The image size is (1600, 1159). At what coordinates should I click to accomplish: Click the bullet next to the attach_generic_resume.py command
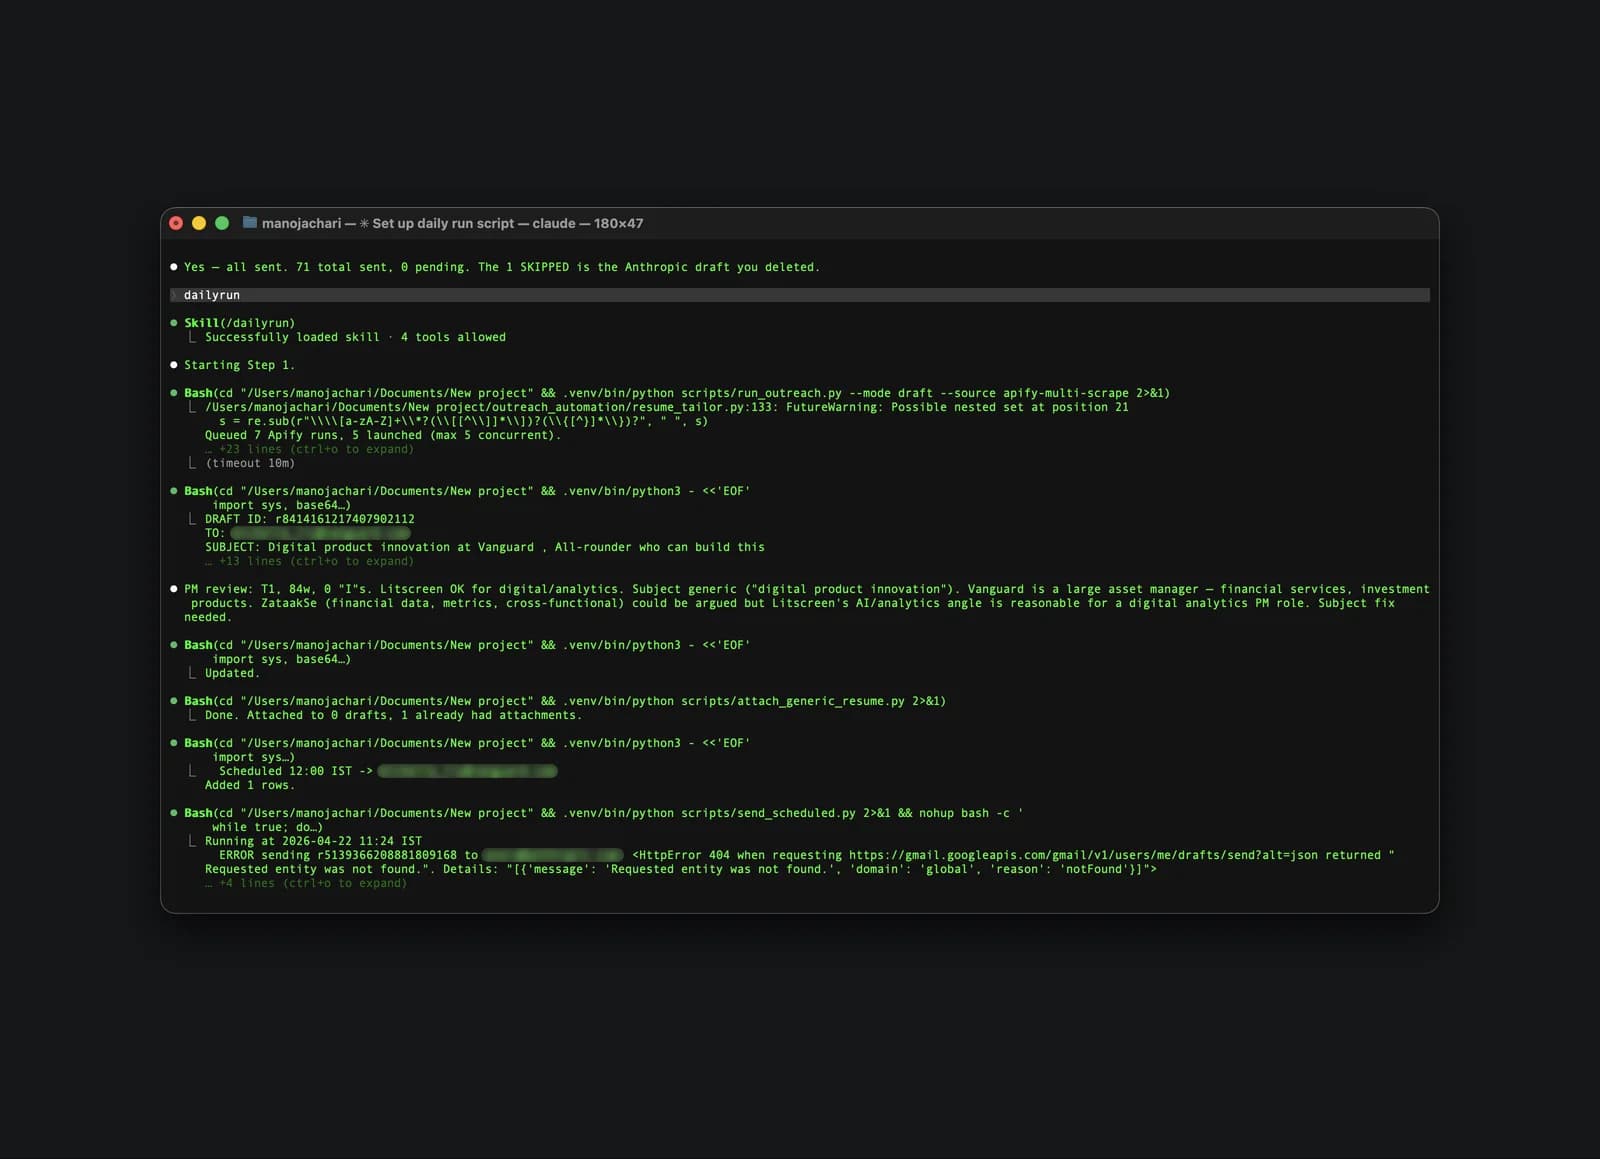(175, 701)
